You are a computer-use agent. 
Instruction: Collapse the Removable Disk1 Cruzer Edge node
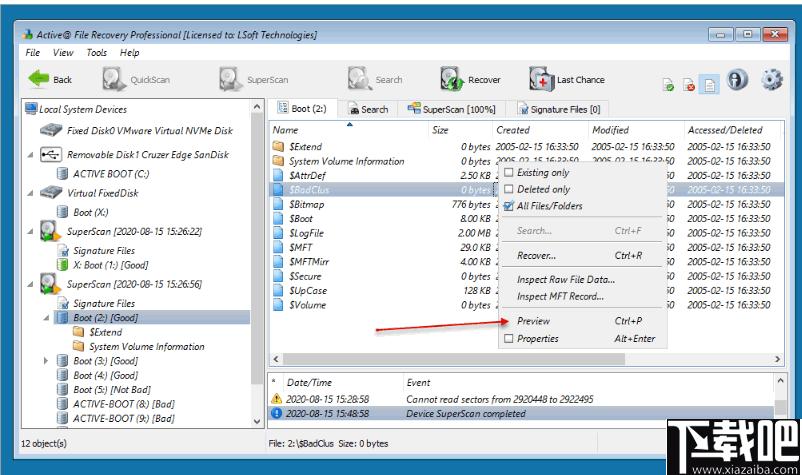(x=30, y=155)
